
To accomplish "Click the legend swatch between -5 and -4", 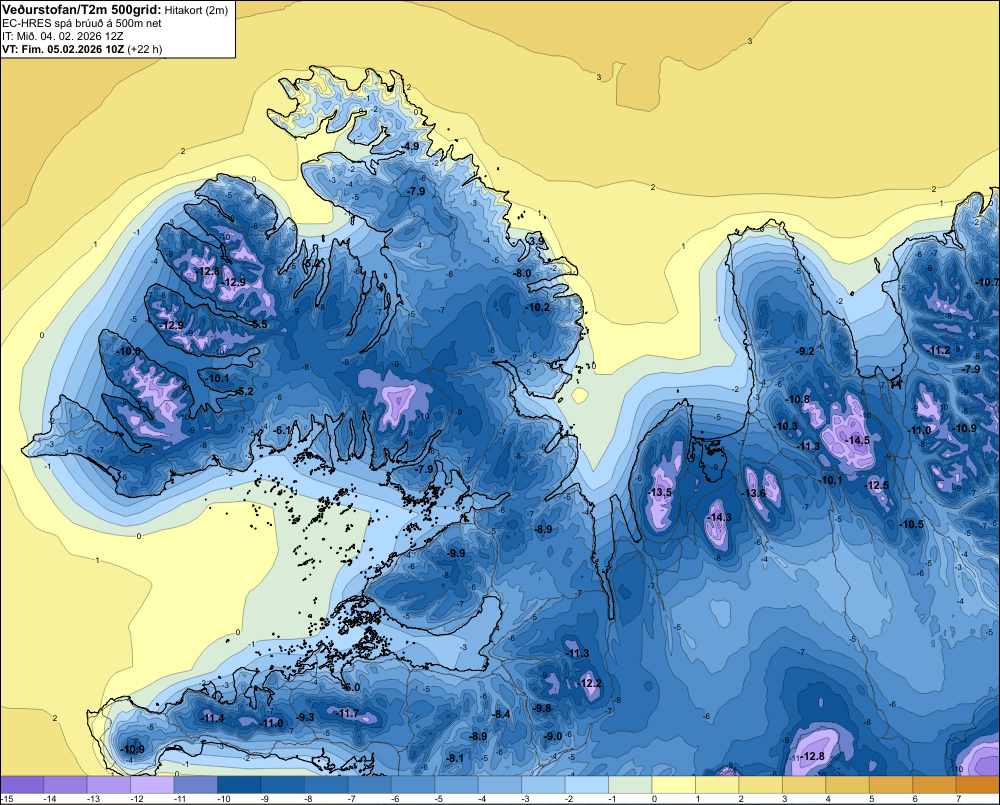I will [x=457, y=785].
